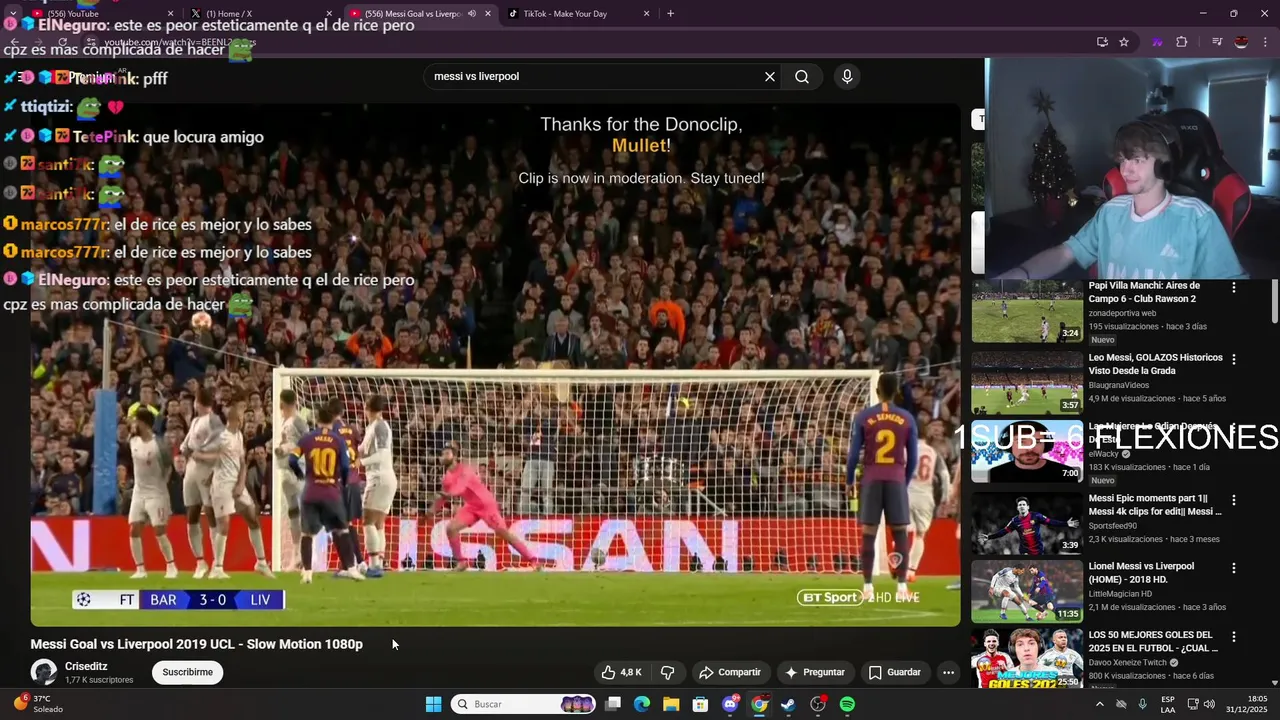
Task: Open the ESP LAA language switcher
Action: point(1168,704)
